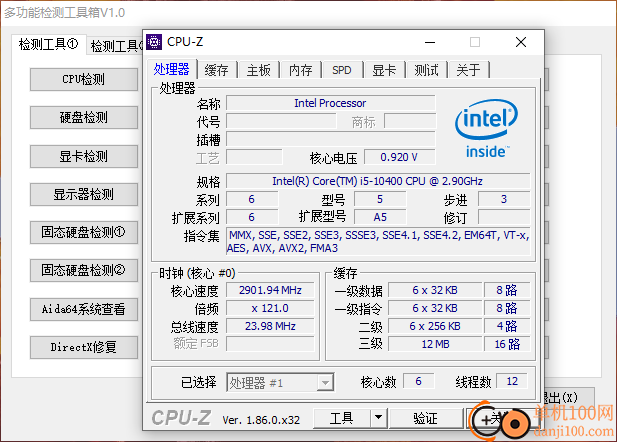Click the 工具 button in CPU-Z
Image resolution: width=617 pixels, height=442 pixels.
tap(342, 418)
